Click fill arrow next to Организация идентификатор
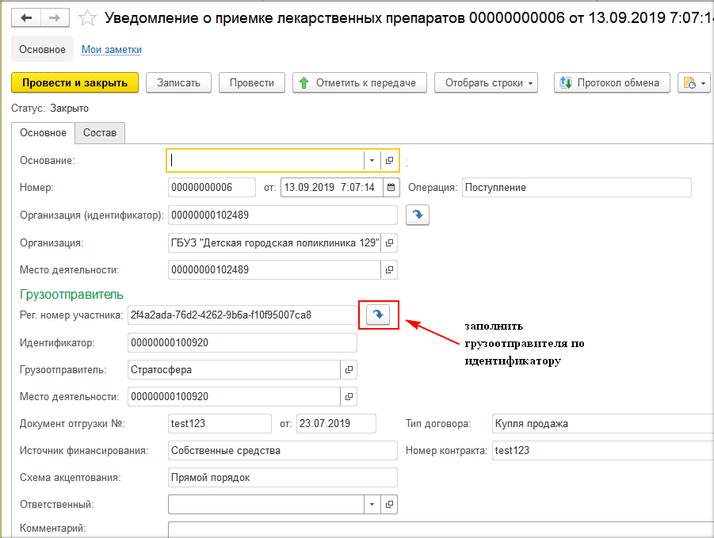The height and width of the screenshot is (538, 714). (418, 215)
